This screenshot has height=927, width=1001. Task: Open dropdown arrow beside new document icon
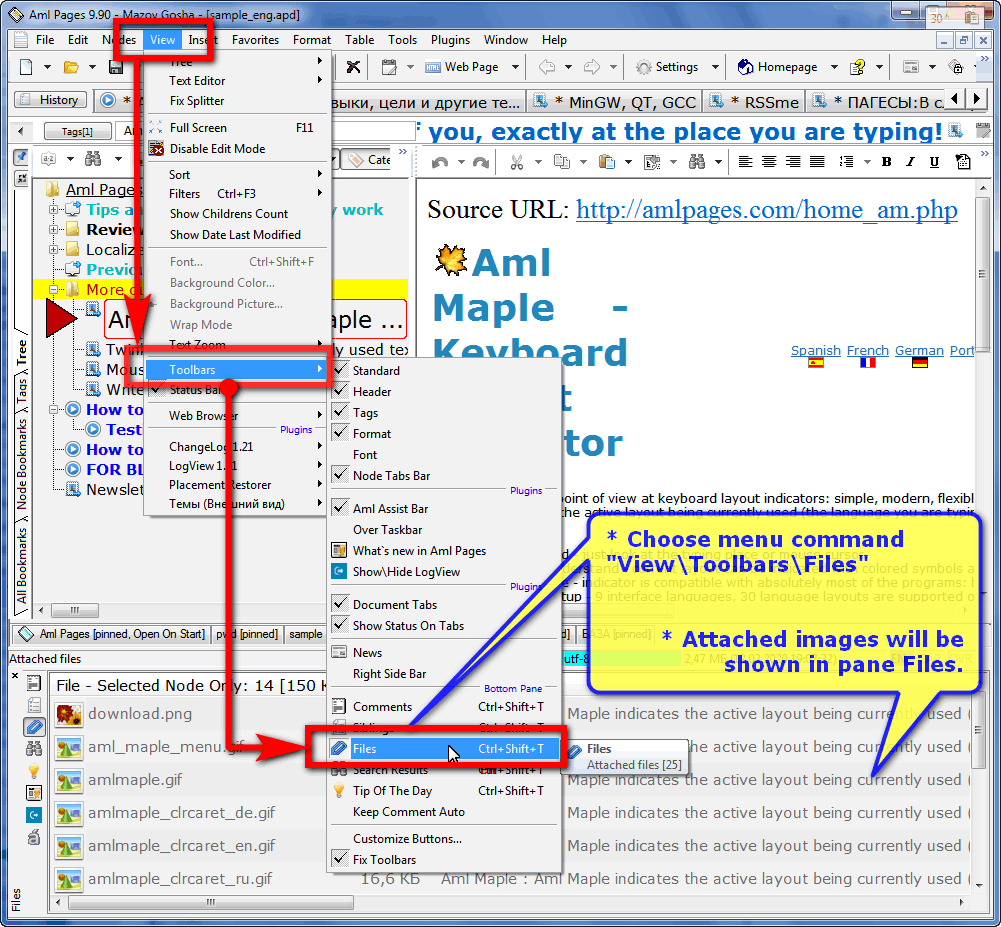coord(47,67)
